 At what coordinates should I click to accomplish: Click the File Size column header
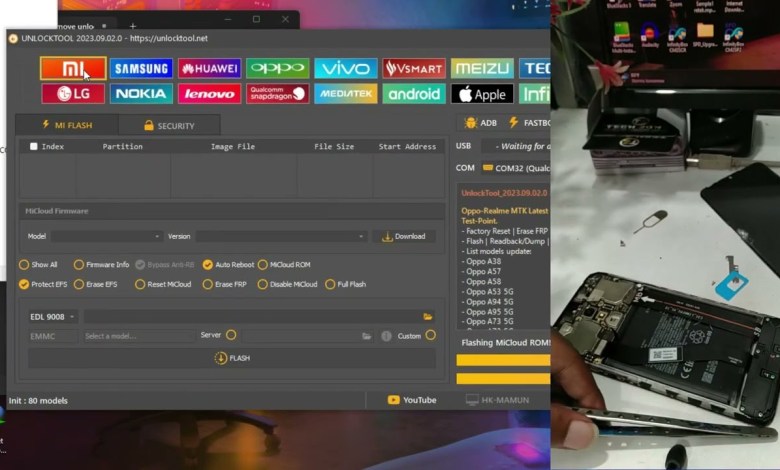pyautogui.click(x=334, y=146)
